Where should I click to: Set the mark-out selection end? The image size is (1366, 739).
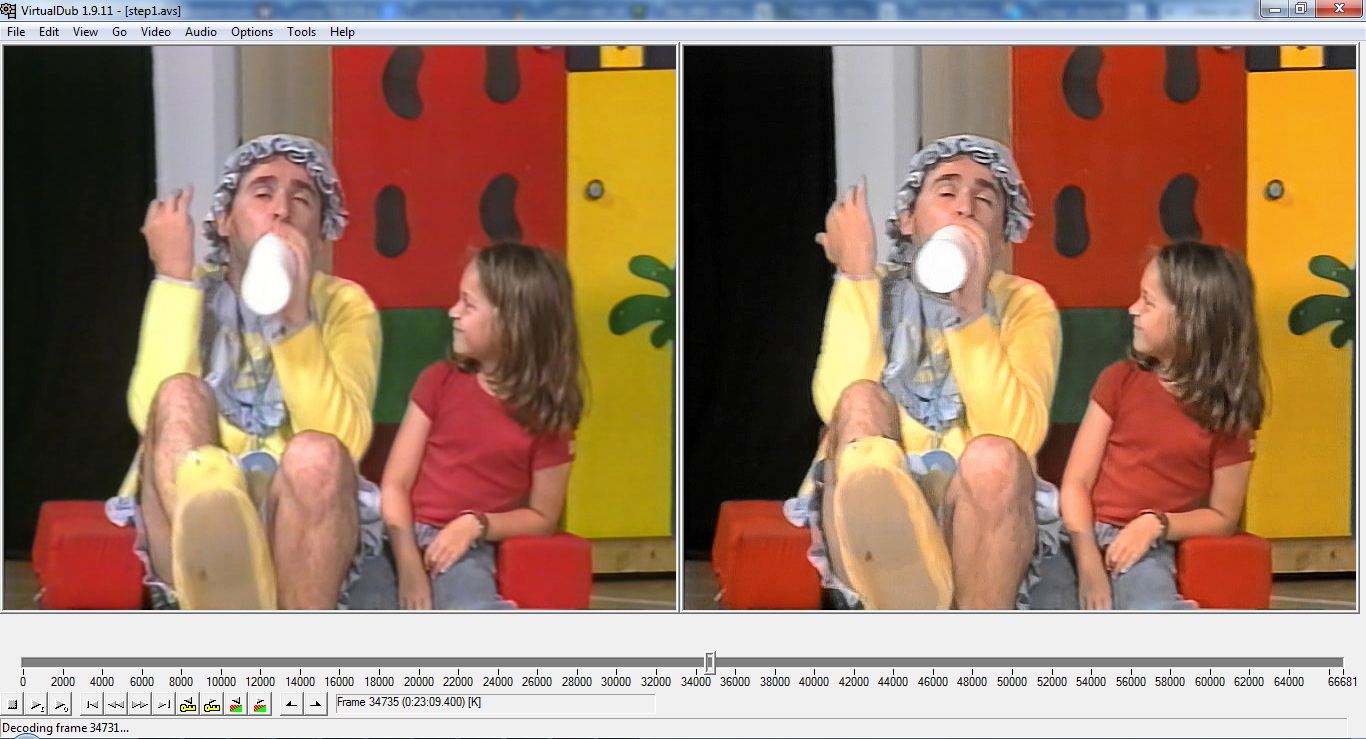click(315, 704)
